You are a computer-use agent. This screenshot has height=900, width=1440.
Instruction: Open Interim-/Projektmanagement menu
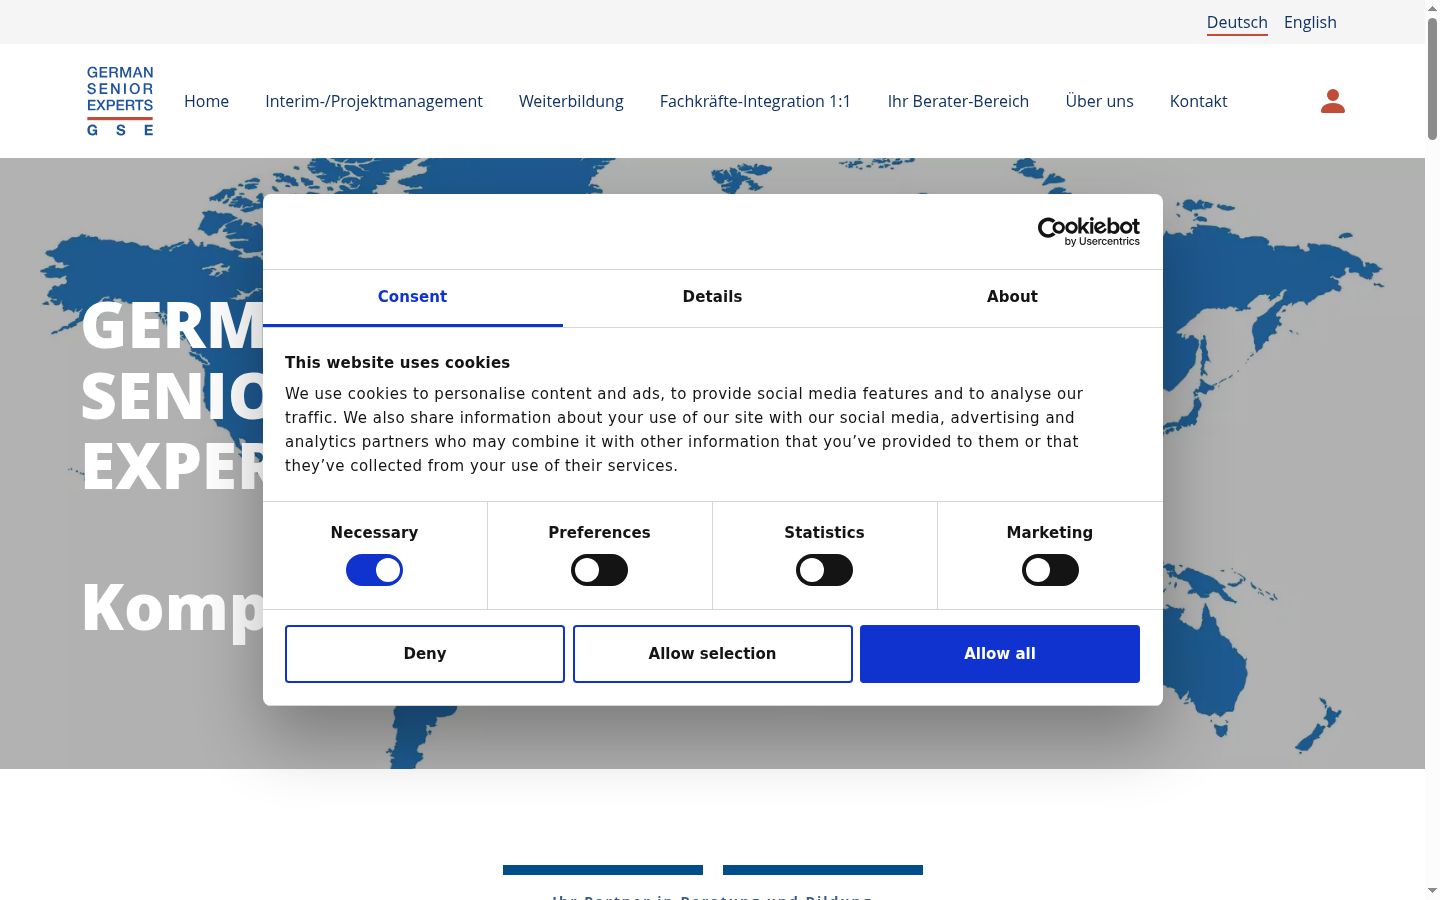click(374, 101)
